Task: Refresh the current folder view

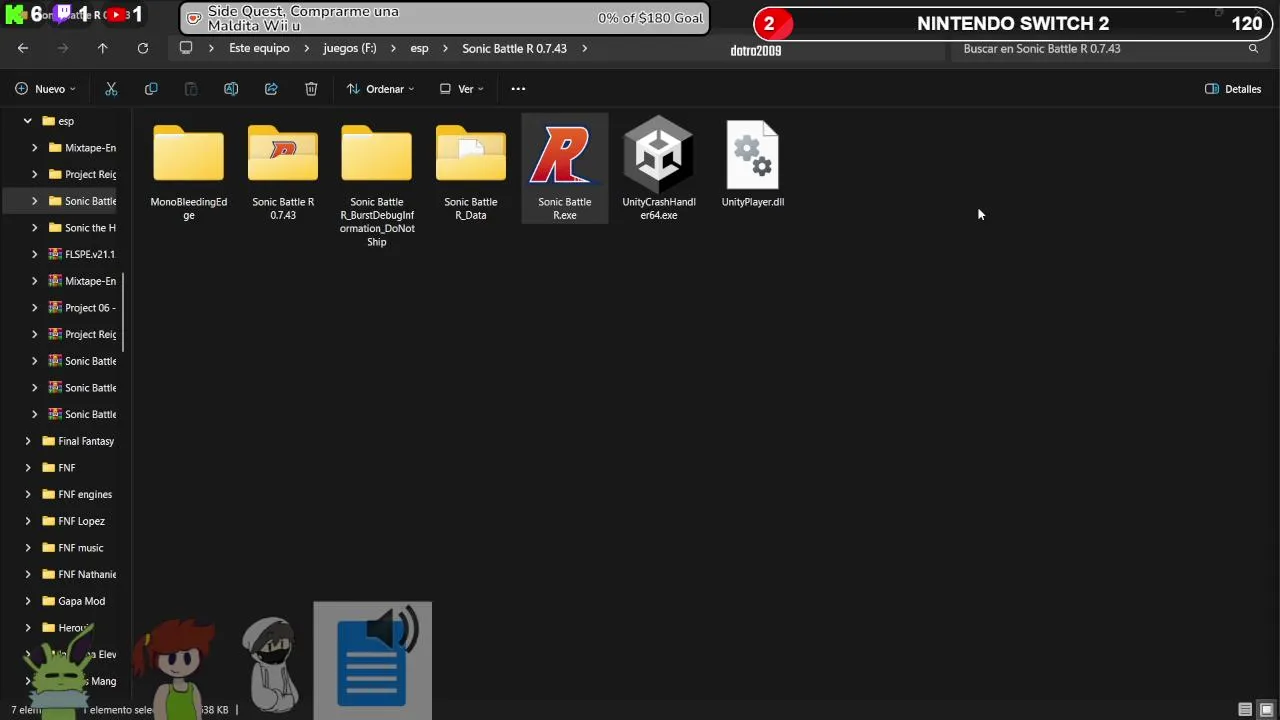Action: pyautogui.click(x=143, y=48)
